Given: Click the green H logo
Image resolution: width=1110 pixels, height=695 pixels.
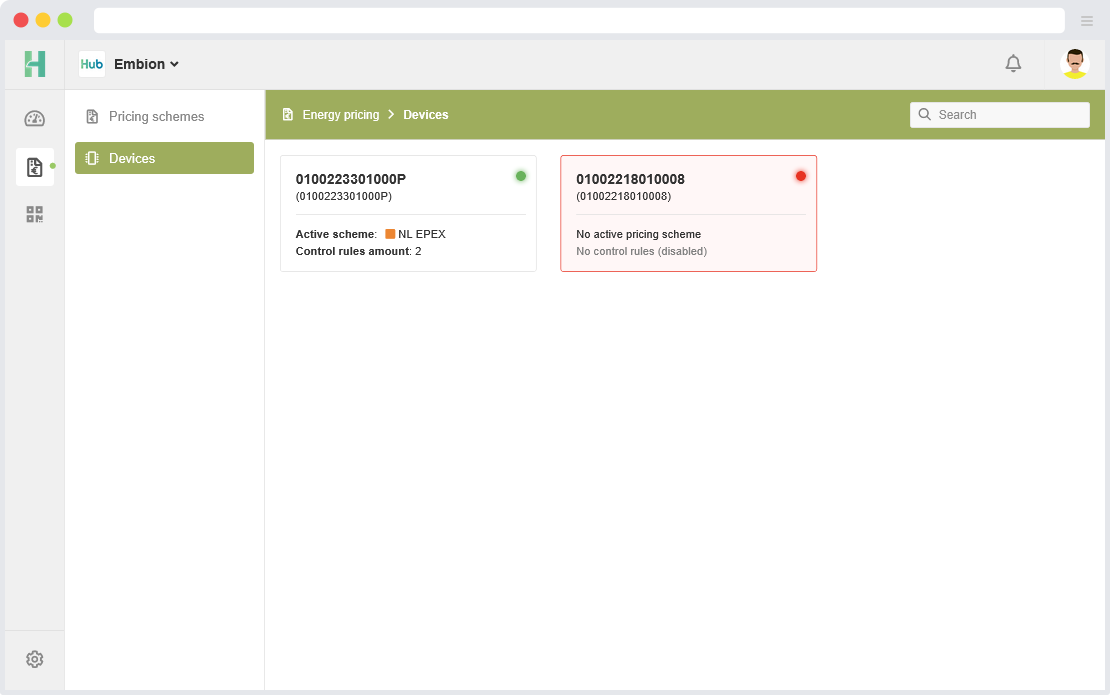Looking at the screenshot, I should 35,64.
